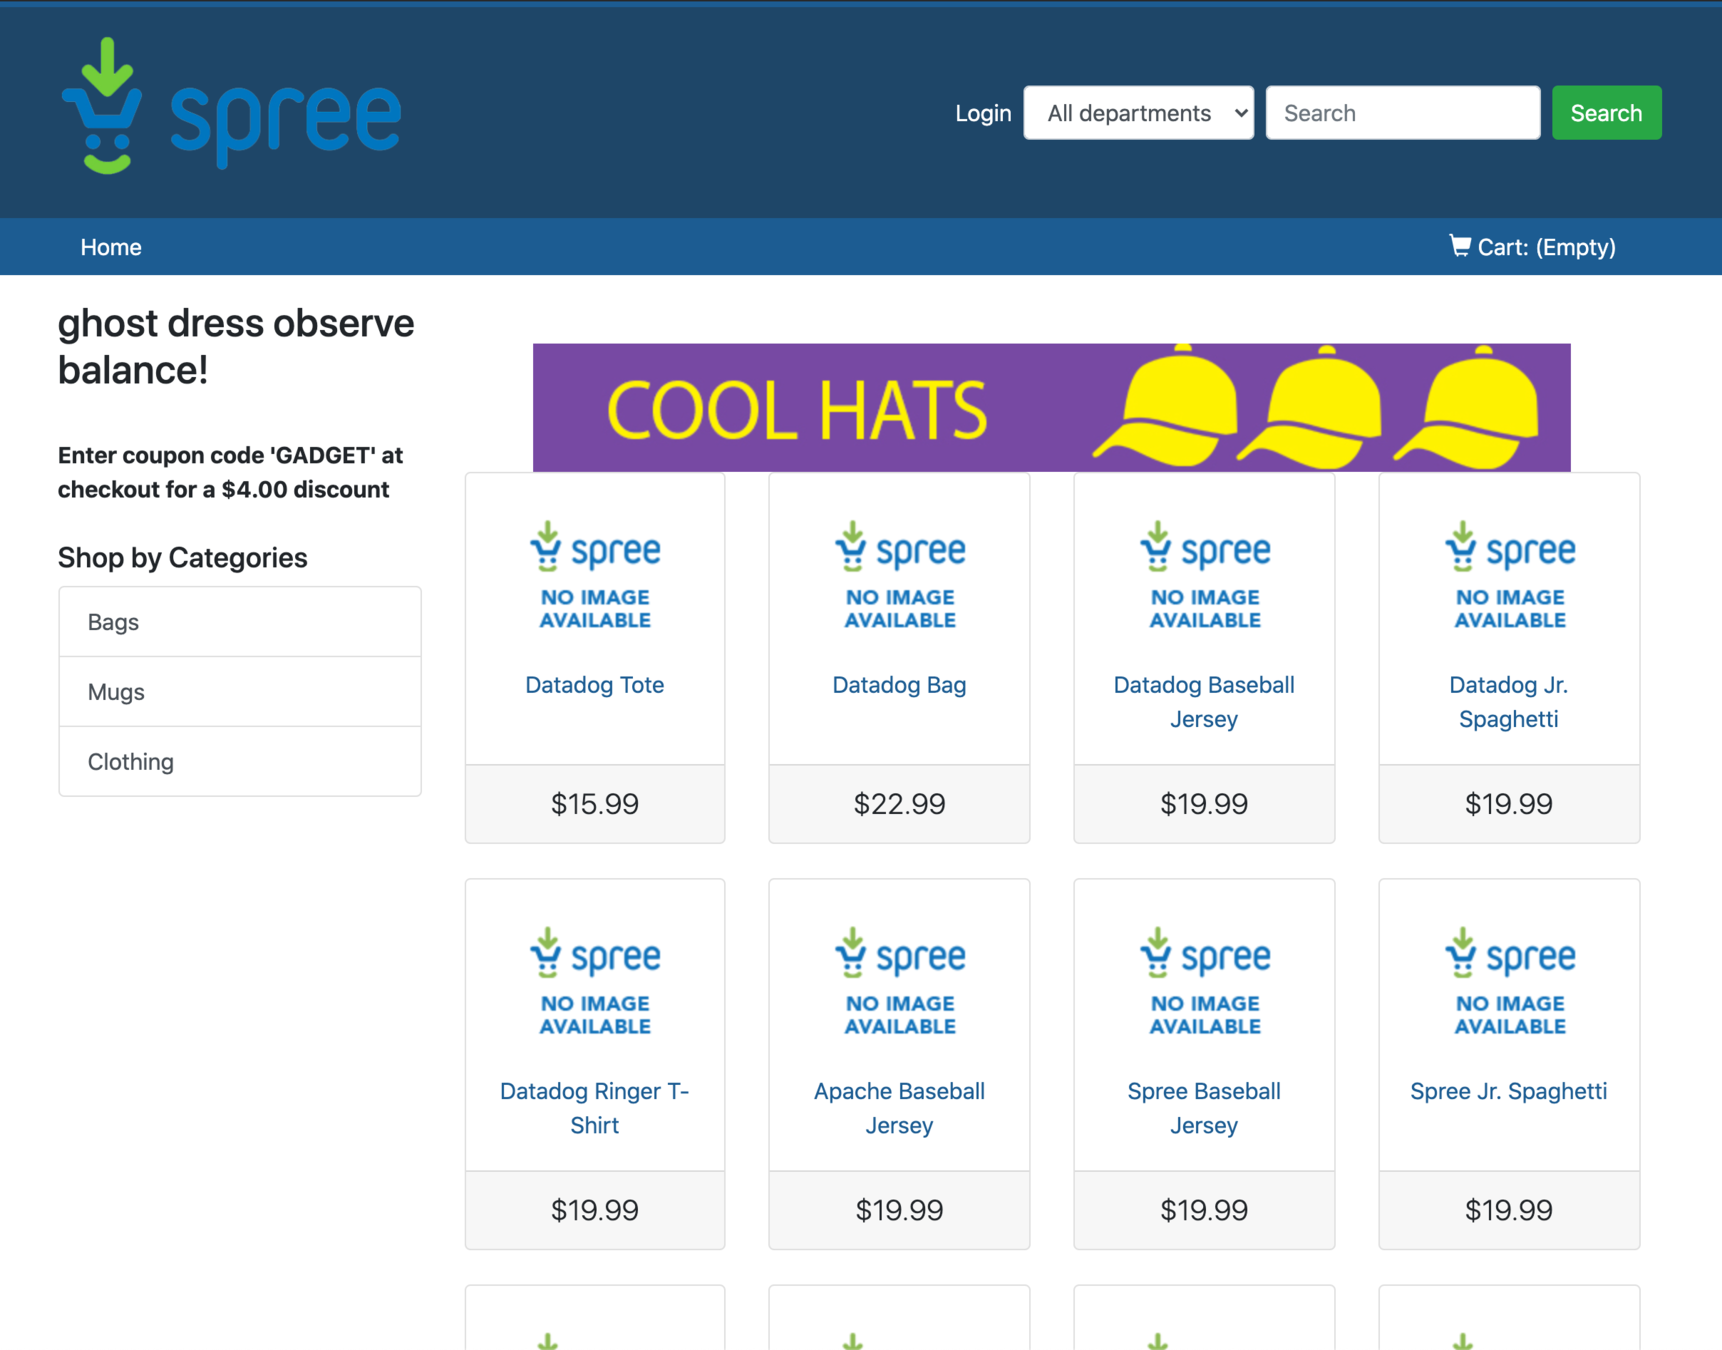
Task: Click $19.99 price under Datadog Ringer T-Shirt
Action: [594, 1210]
